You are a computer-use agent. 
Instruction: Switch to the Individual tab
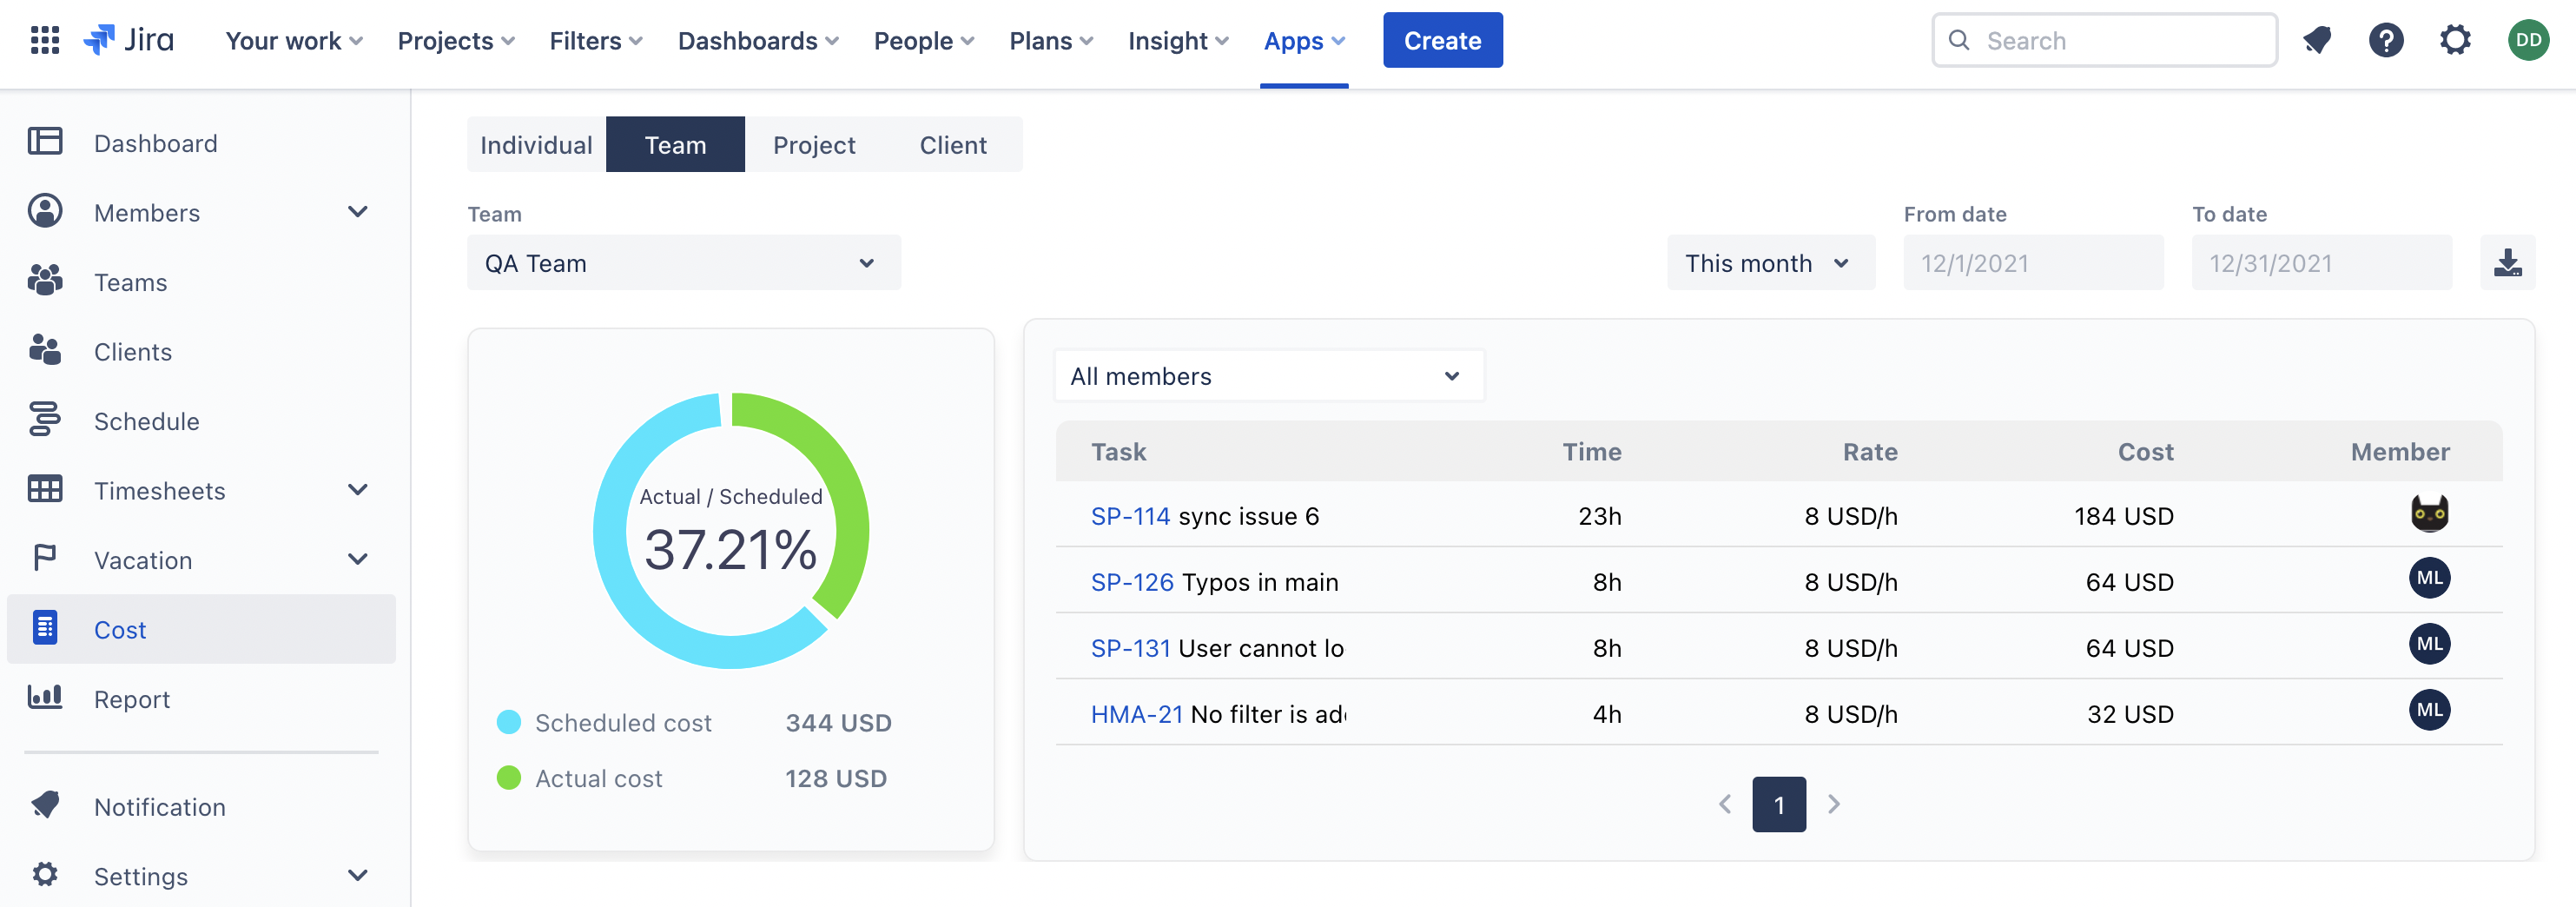click(x=536, y=145)
